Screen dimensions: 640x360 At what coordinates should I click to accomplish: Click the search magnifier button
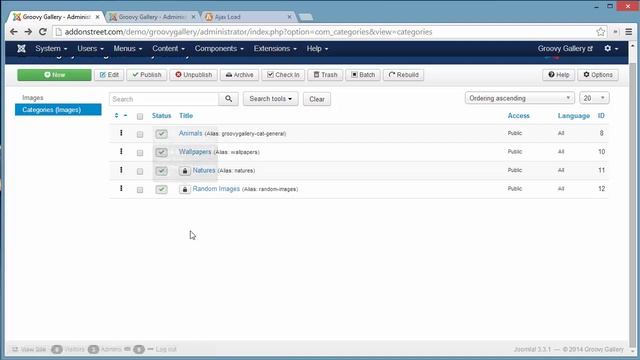coord(229,99)
